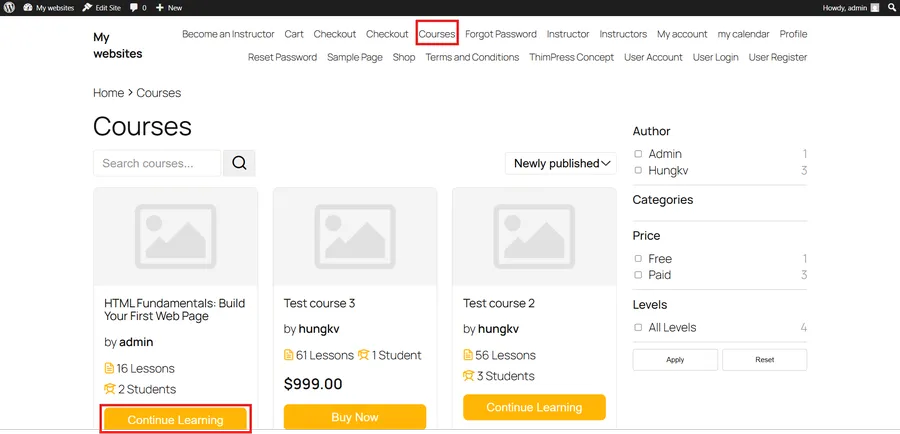Focus the Search courses input field
This screenshot has height=434, width=900.
click(x=157, y=163)
